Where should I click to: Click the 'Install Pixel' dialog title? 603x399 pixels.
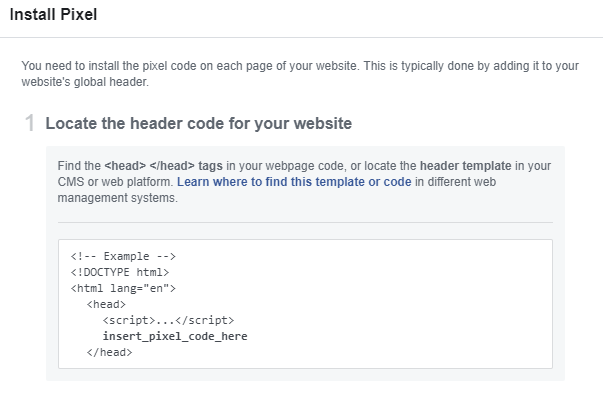click(x=53, y=15)
